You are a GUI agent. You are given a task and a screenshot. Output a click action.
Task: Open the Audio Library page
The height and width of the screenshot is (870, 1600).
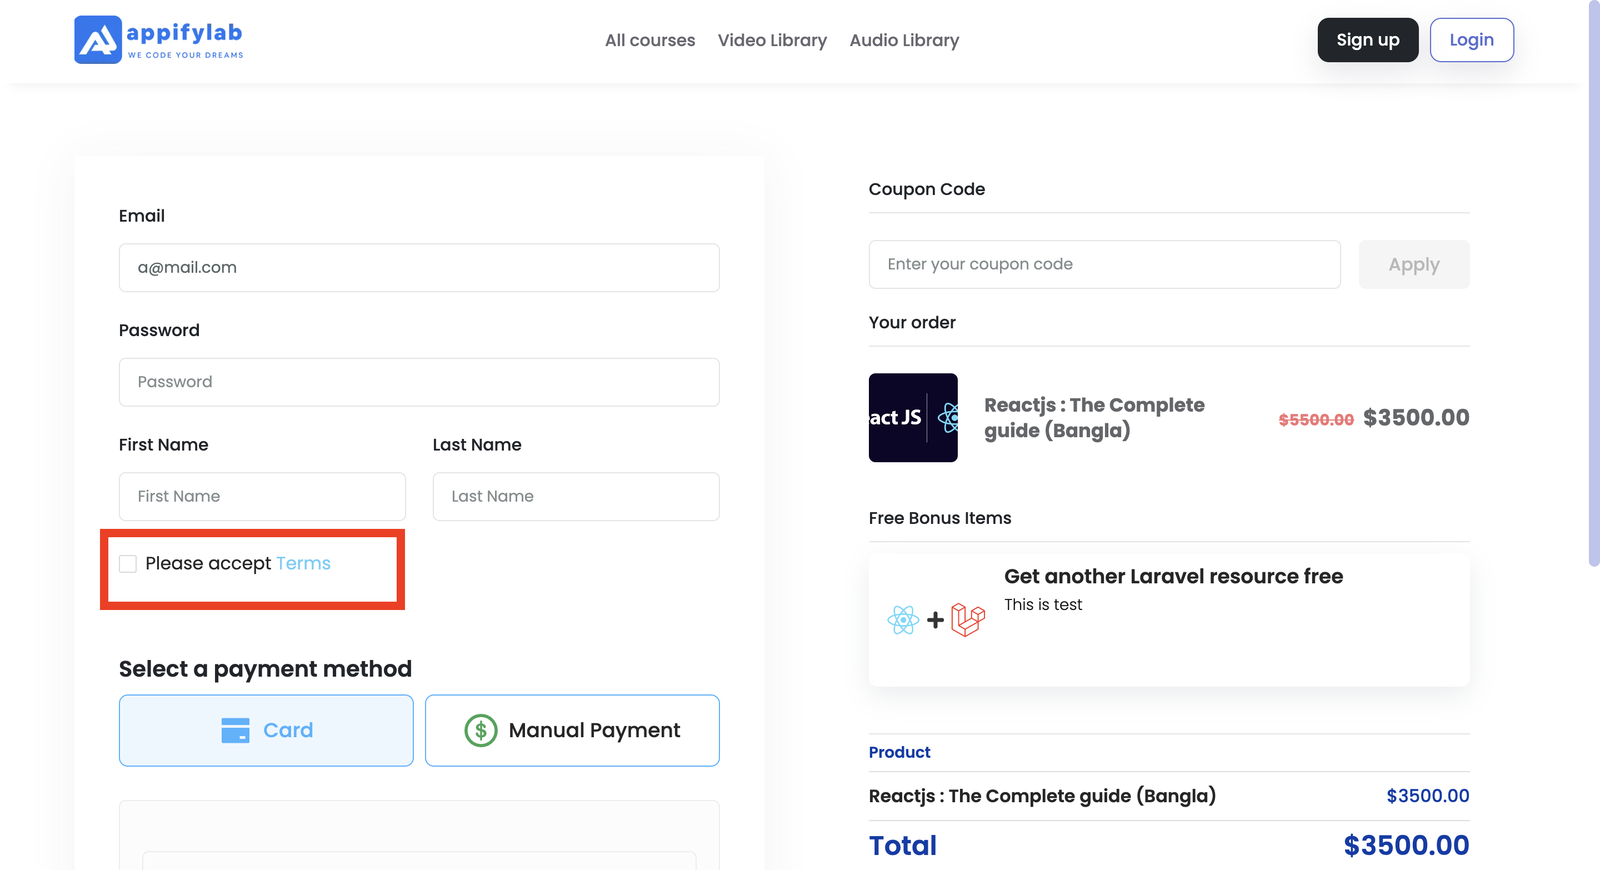904,40
